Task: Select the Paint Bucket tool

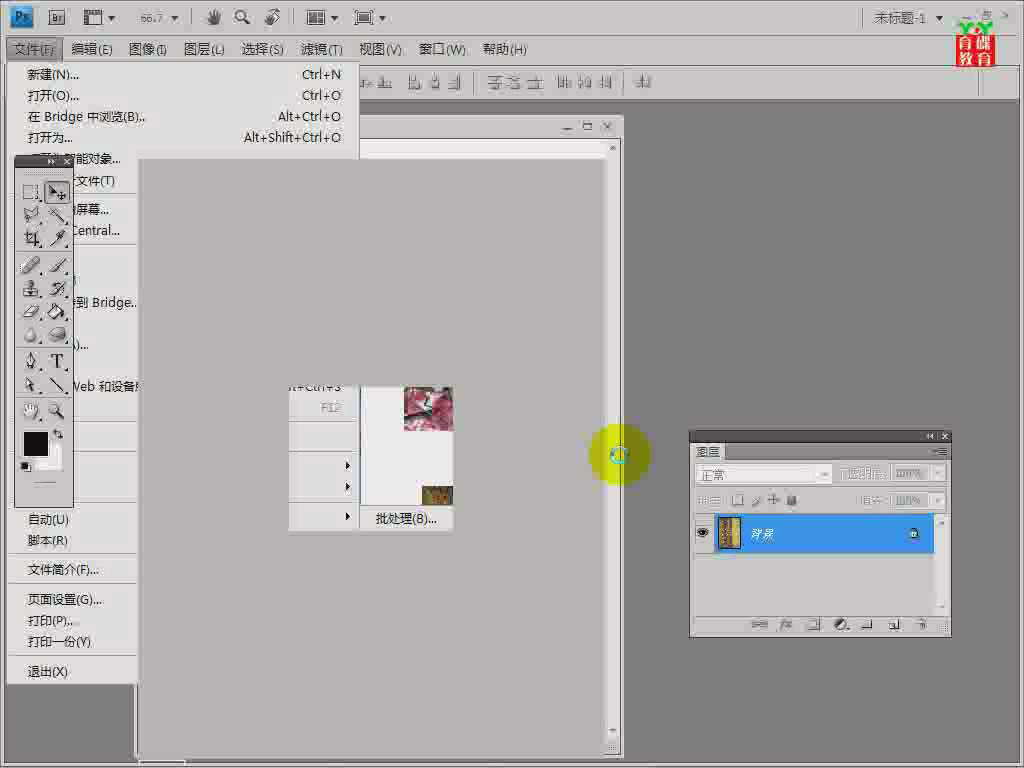Action: click(57, 312)
